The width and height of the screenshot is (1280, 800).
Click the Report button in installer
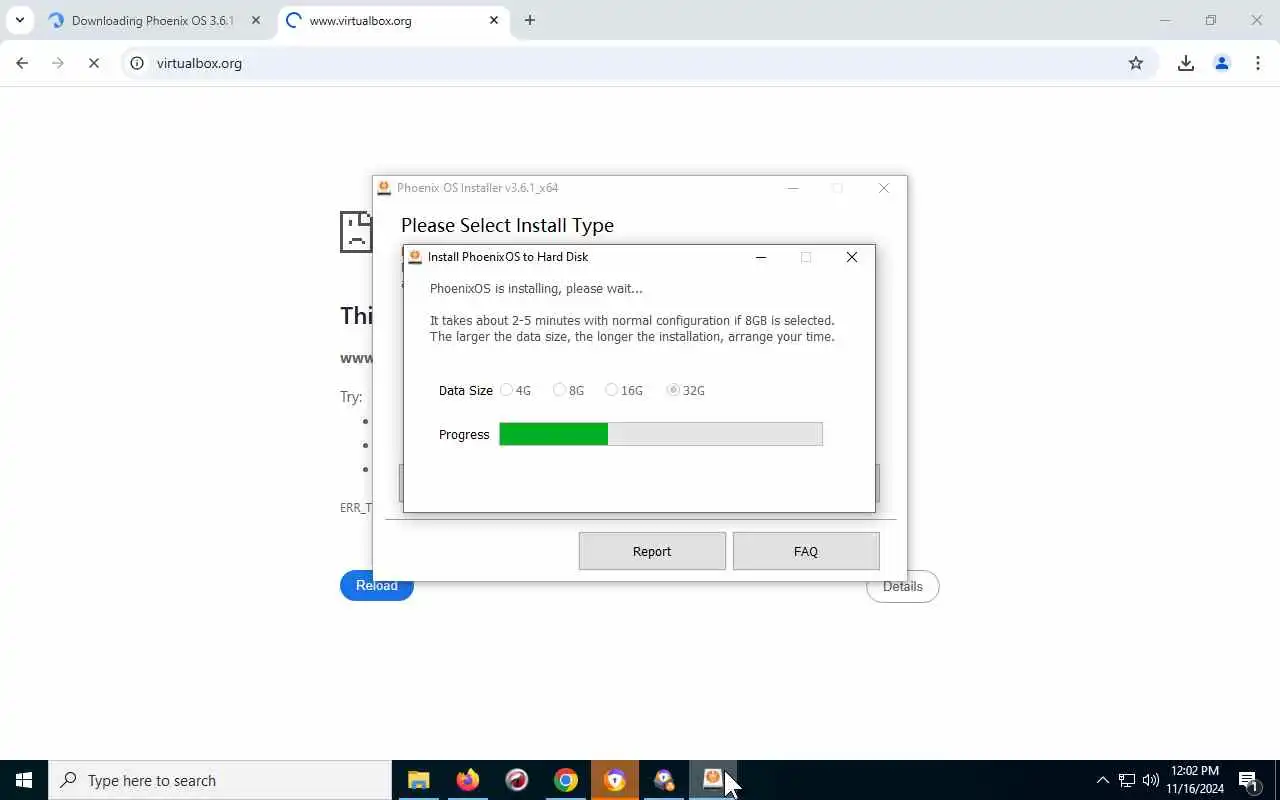pos(652,551)
